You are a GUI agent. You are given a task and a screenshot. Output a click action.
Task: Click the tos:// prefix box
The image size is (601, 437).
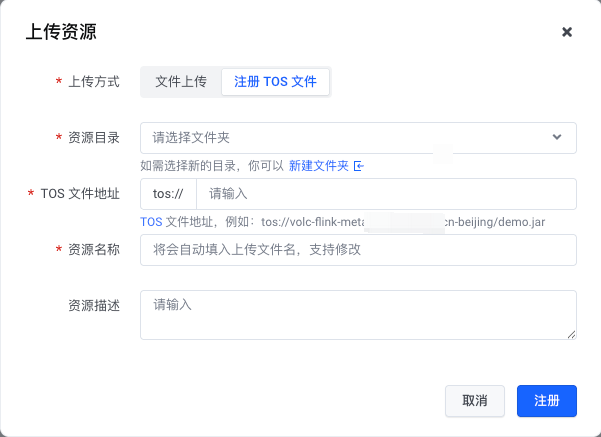click(x=168, y=194)
